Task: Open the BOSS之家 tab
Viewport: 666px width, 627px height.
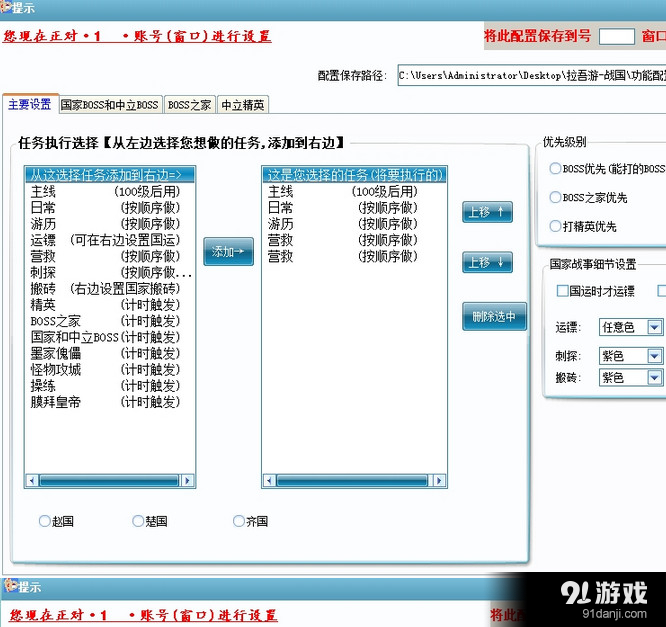Action: pyautogui.click(x=189, y=105)
